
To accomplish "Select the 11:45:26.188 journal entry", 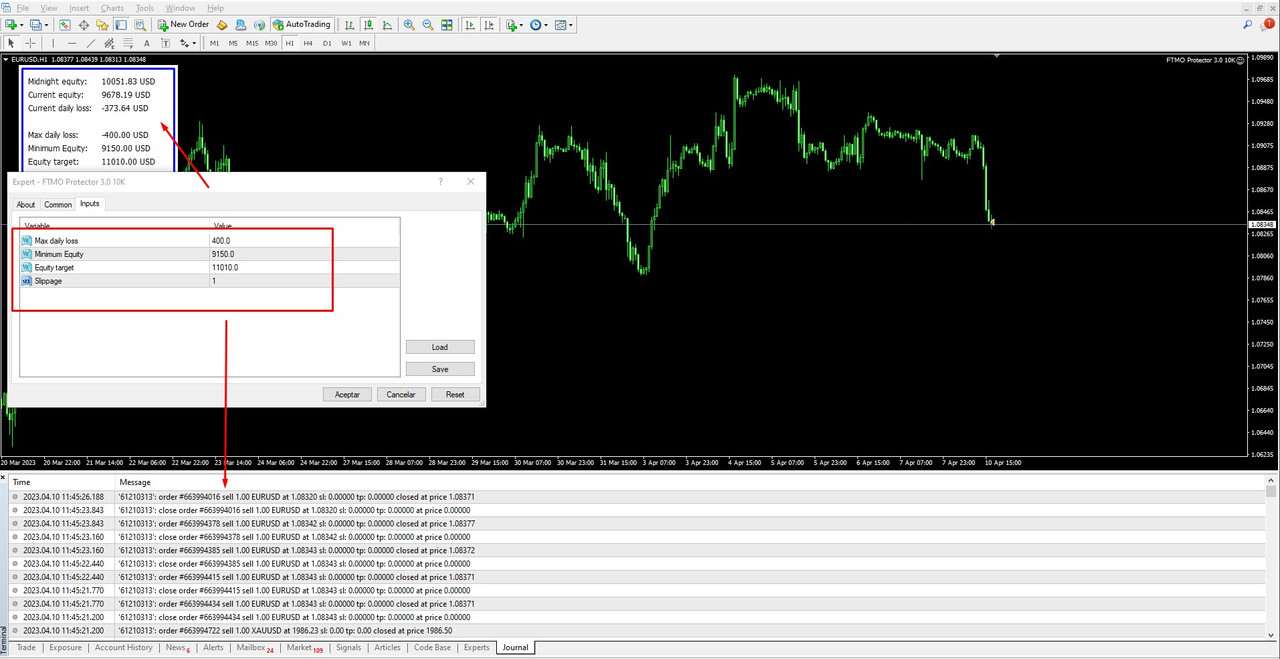I will click(x=635, y=496).
